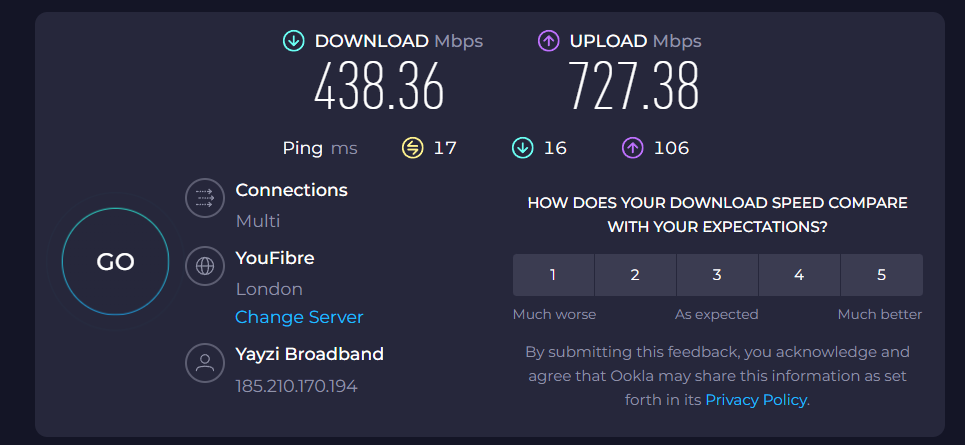The height and width of the screenshot is (445, 965).
Task: Click the teal download latency icon next to 16
Action: pos(523,148)
